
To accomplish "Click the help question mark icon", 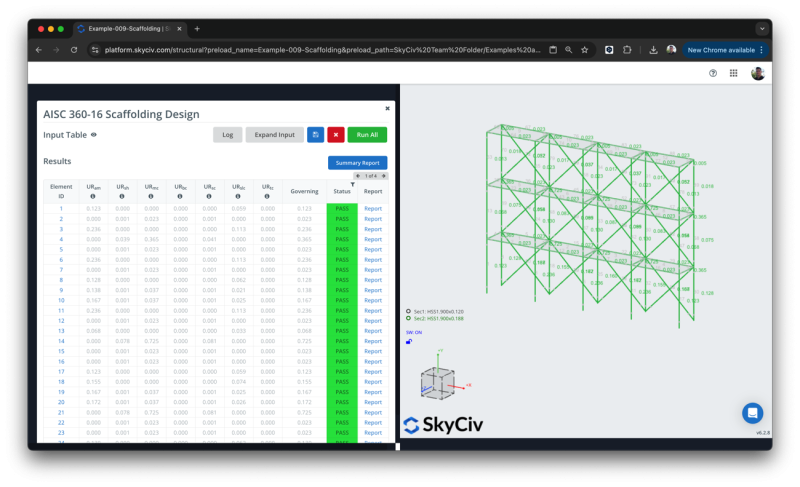I will pyautogui.click(x=713, y=73).
